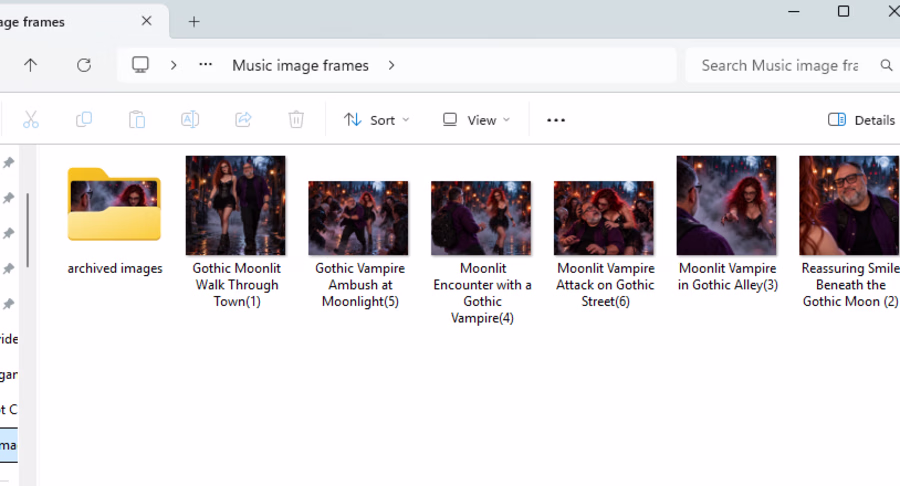The image size is (900, 486).
Task: Click the Delete trash can icon
Action: [x=296, y=119]
